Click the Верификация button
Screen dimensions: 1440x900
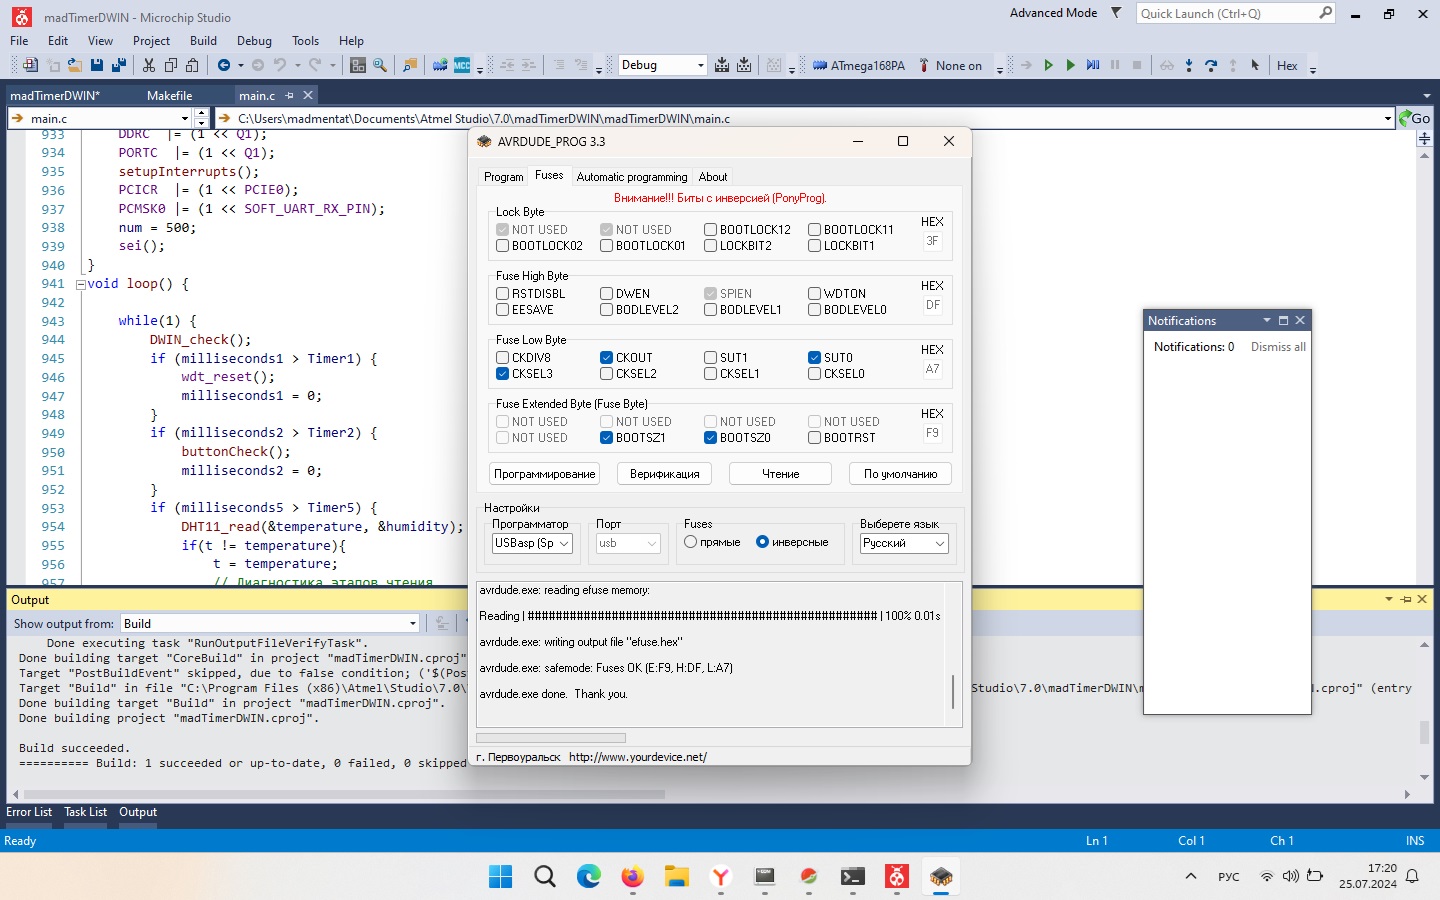(x=665, y=474)
